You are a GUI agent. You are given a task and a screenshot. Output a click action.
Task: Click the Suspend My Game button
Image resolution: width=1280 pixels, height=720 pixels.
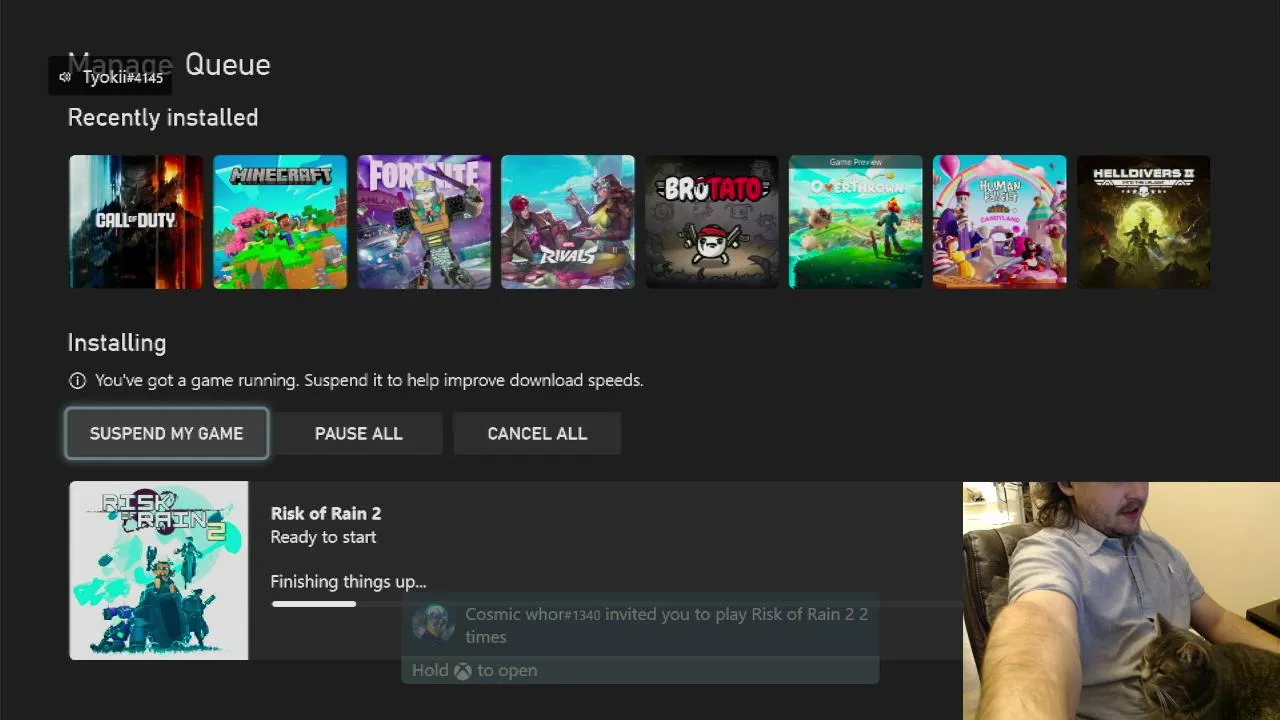pos(167,433)
